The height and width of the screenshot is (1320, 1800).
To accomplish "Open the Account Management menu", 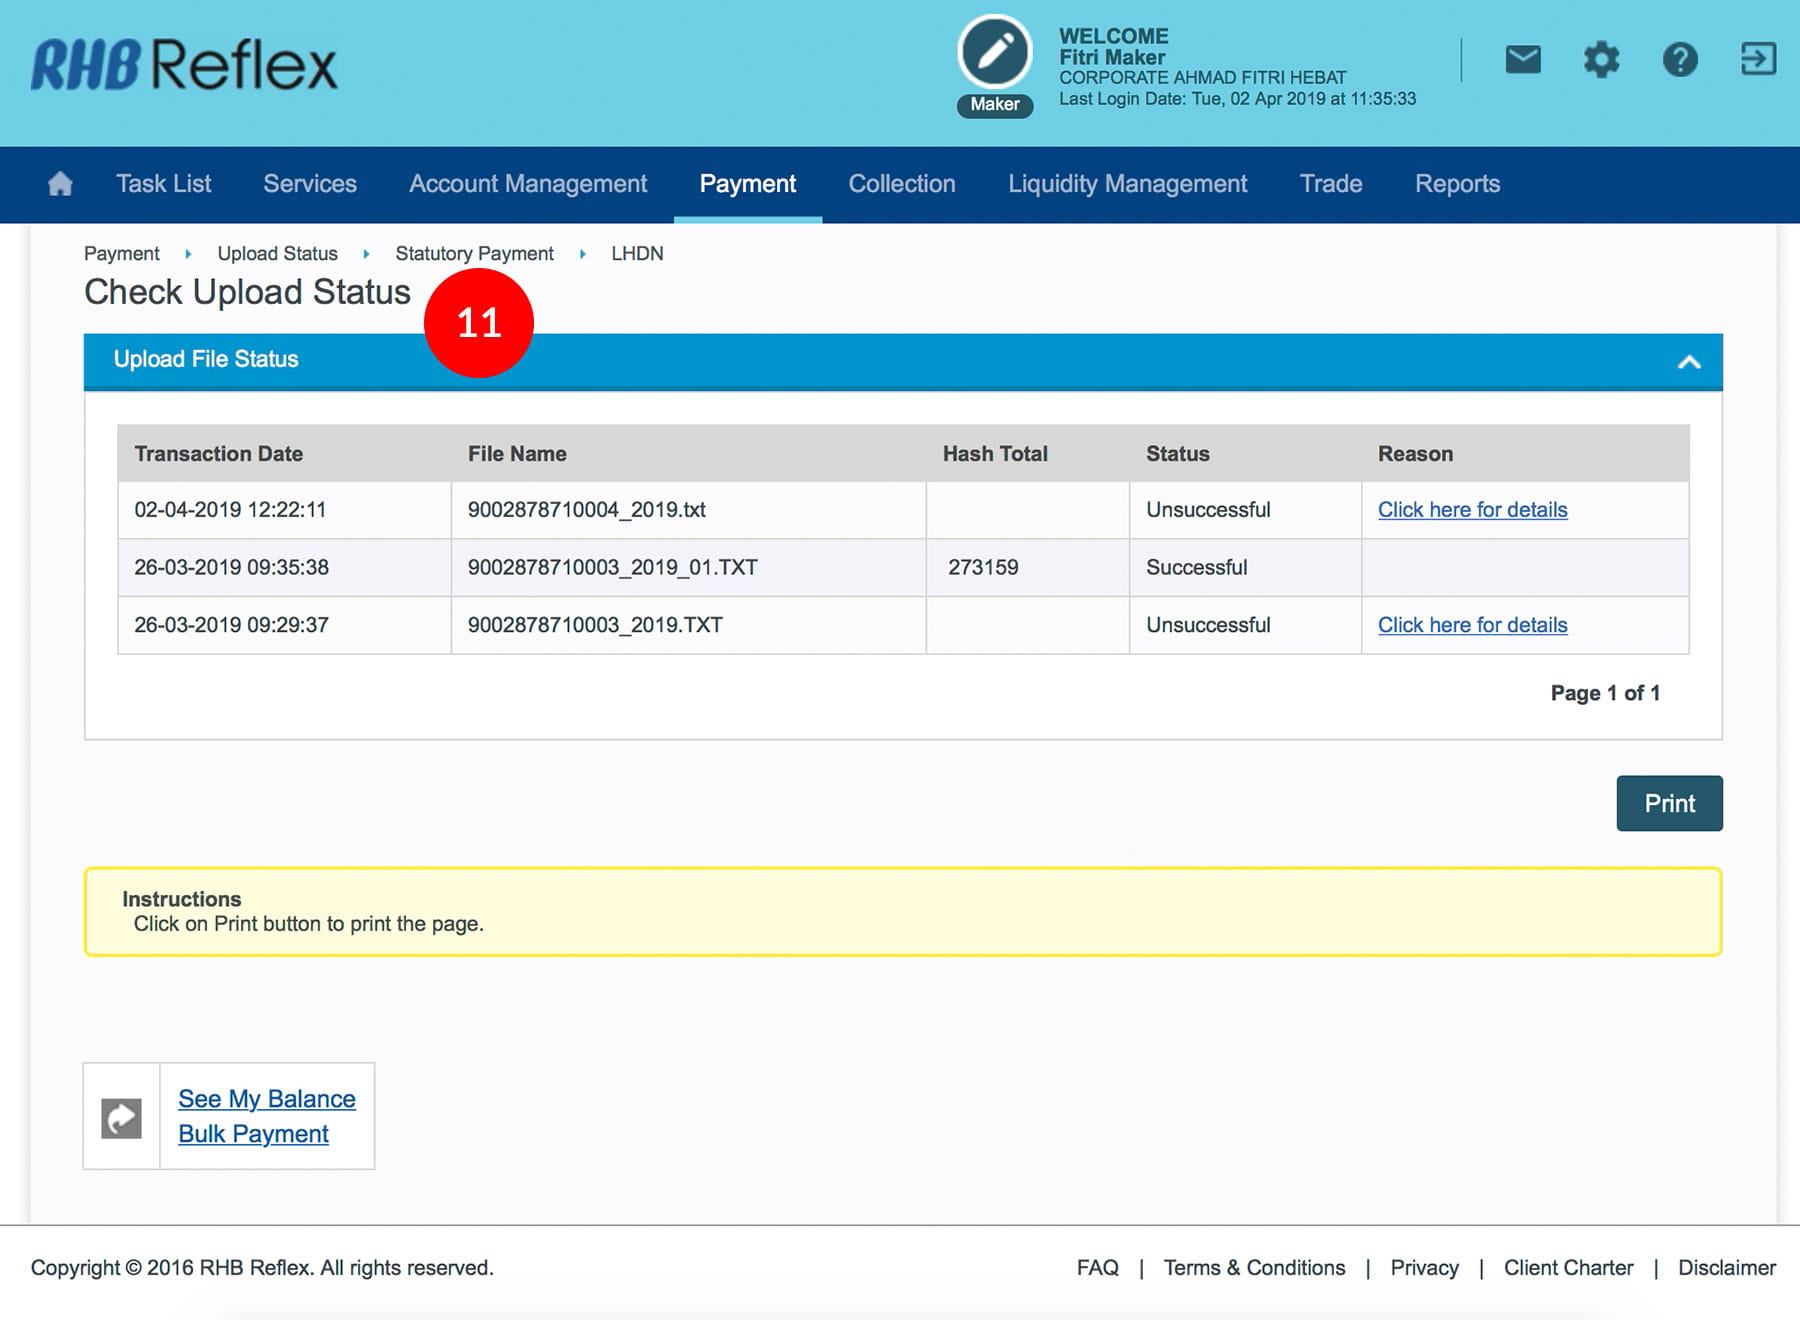I will click(x=528, y=184).
